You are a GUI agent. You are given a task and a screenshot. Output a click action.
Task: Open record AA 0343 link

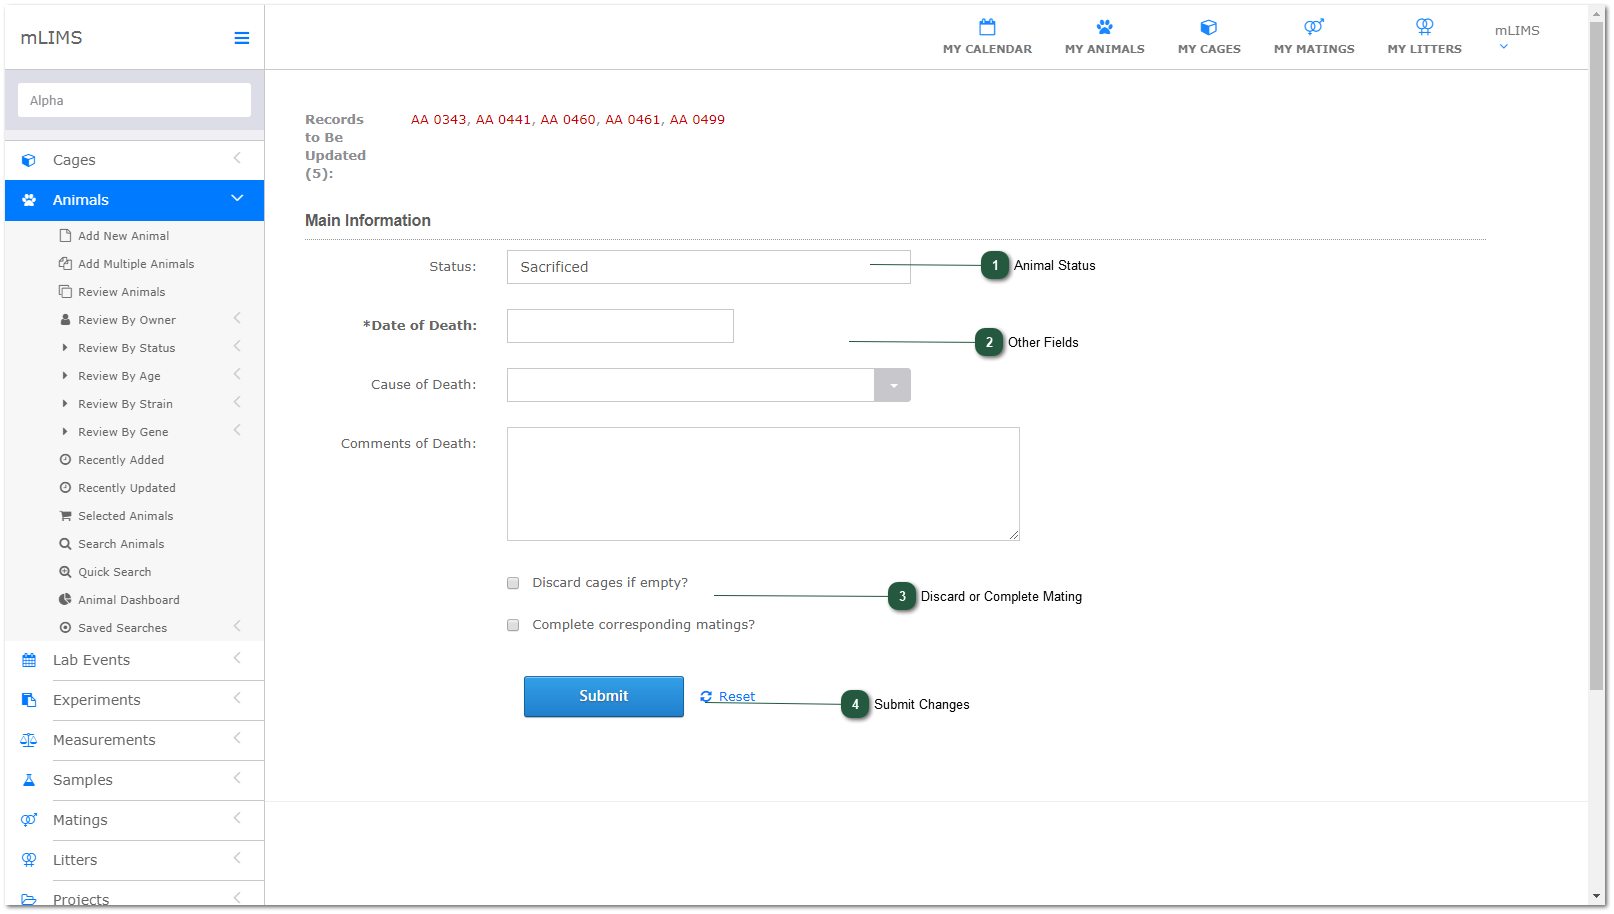click(439, 120)
